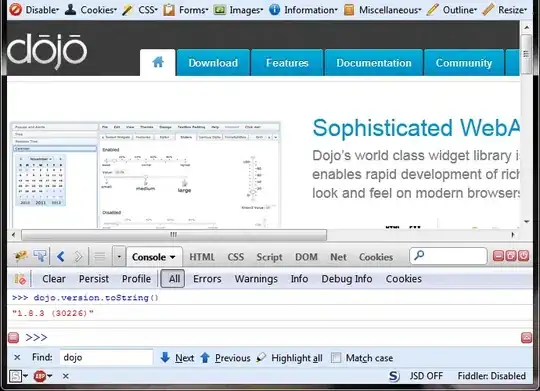Click the break on all errors icon
Screen dimensions: 540x391
(x=20, y=279)
